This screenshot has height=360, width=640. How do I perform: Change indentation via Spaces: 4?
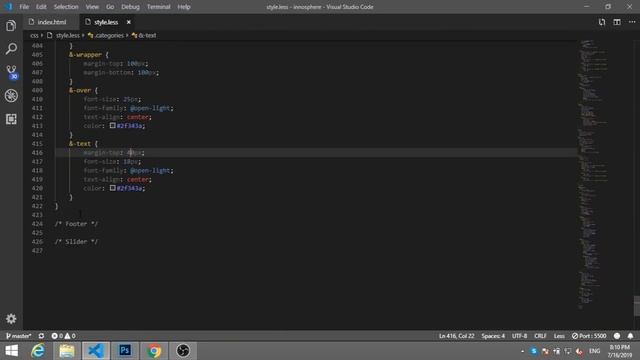[x=493, y=336]
